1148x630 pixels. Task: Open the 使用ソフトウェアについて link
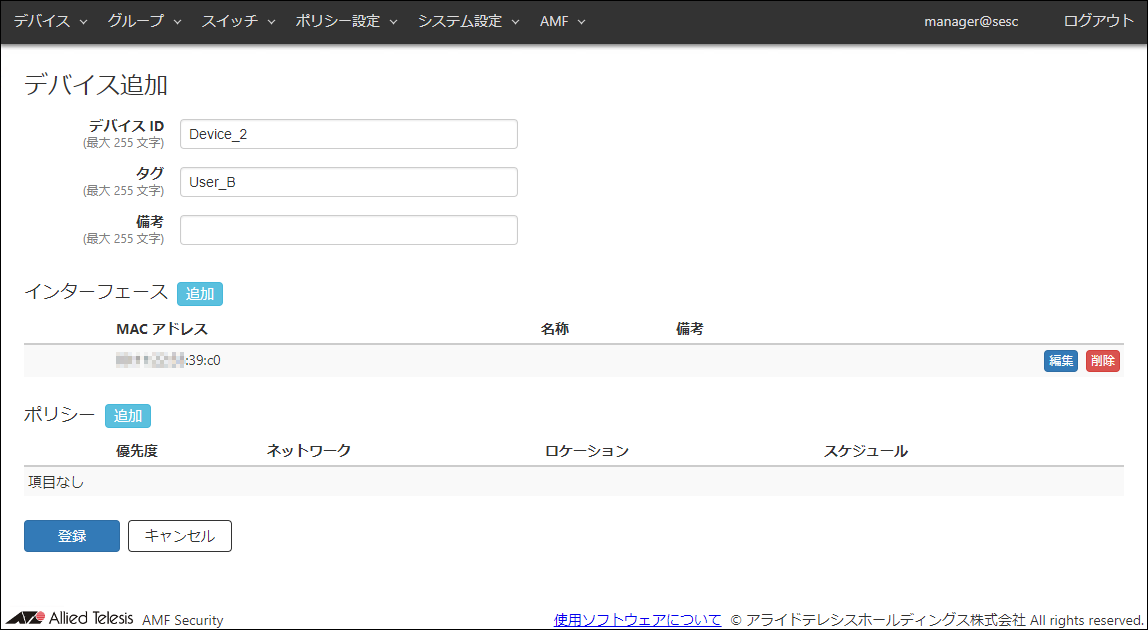[637, 620]
